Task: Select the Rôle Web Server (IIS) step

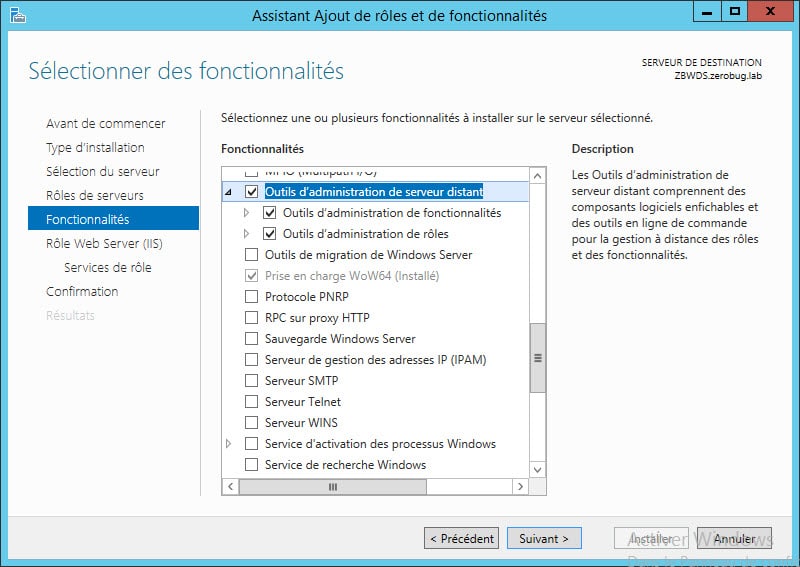Action: tap(104, 243)
